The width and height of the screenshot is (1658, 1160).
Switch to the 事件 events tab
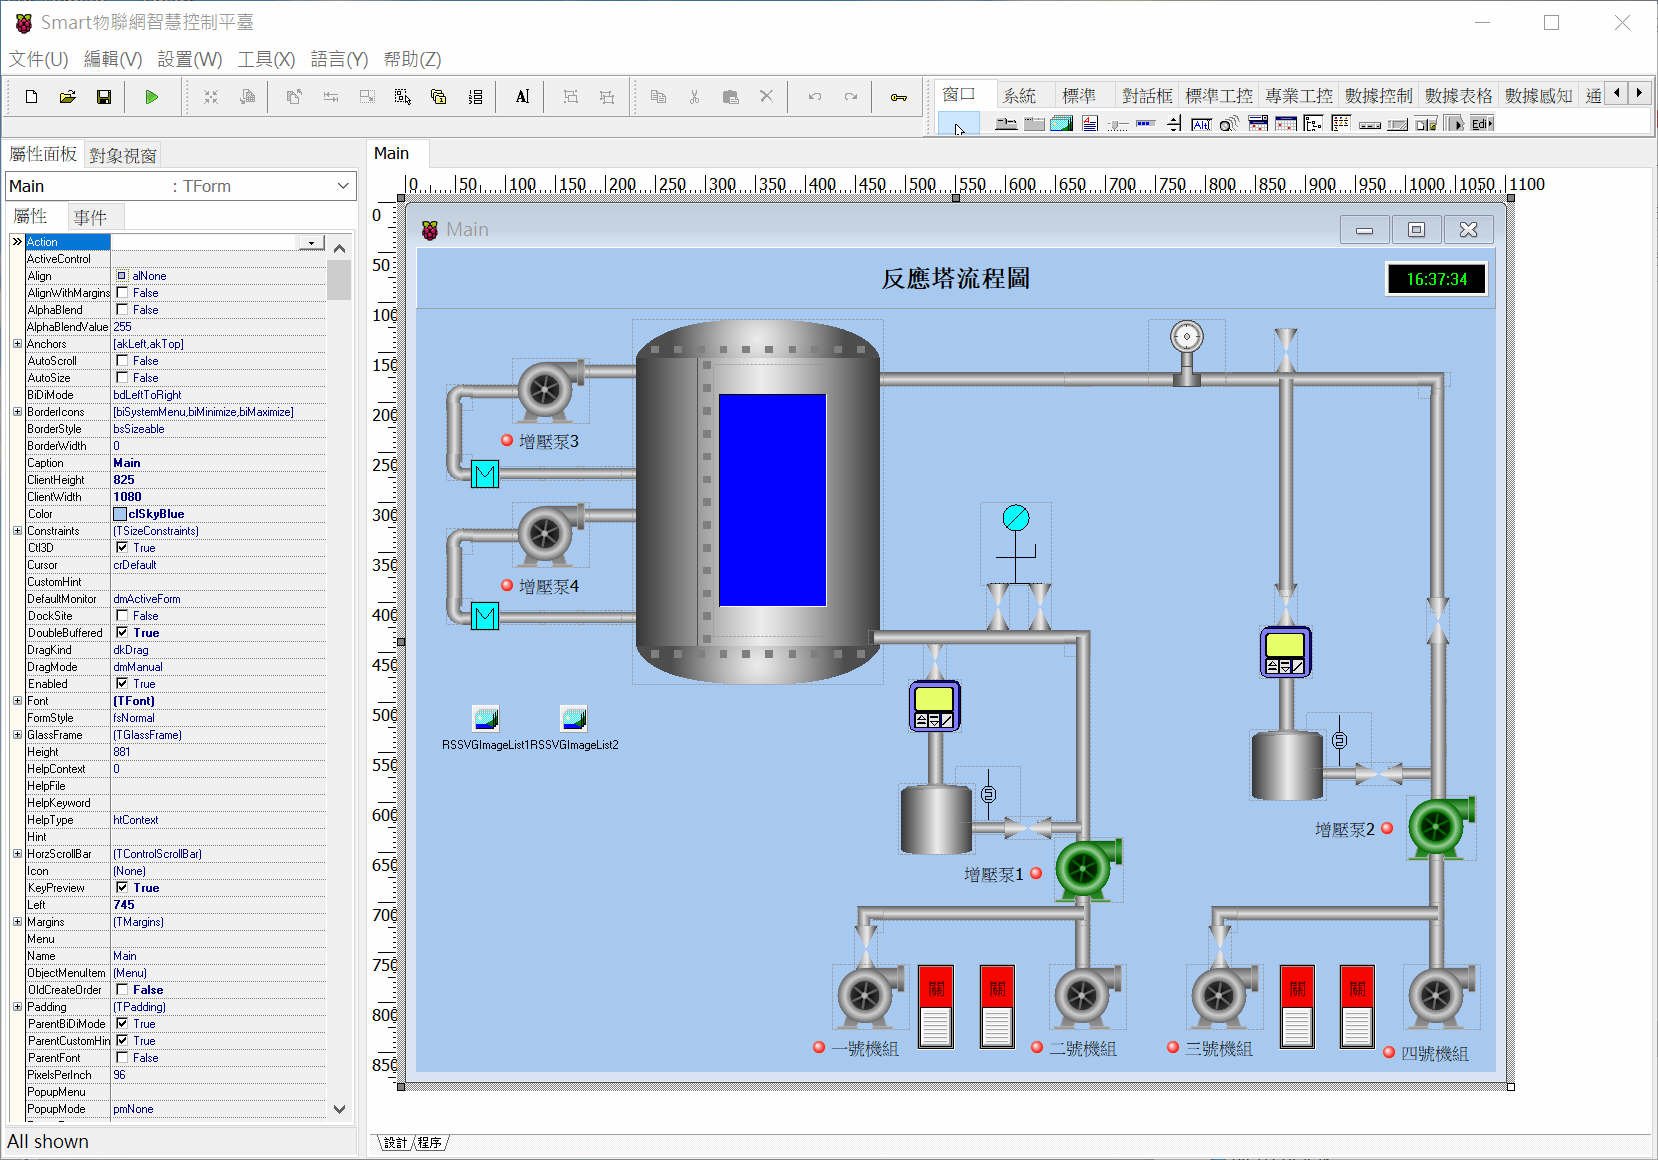pos(90,217)
